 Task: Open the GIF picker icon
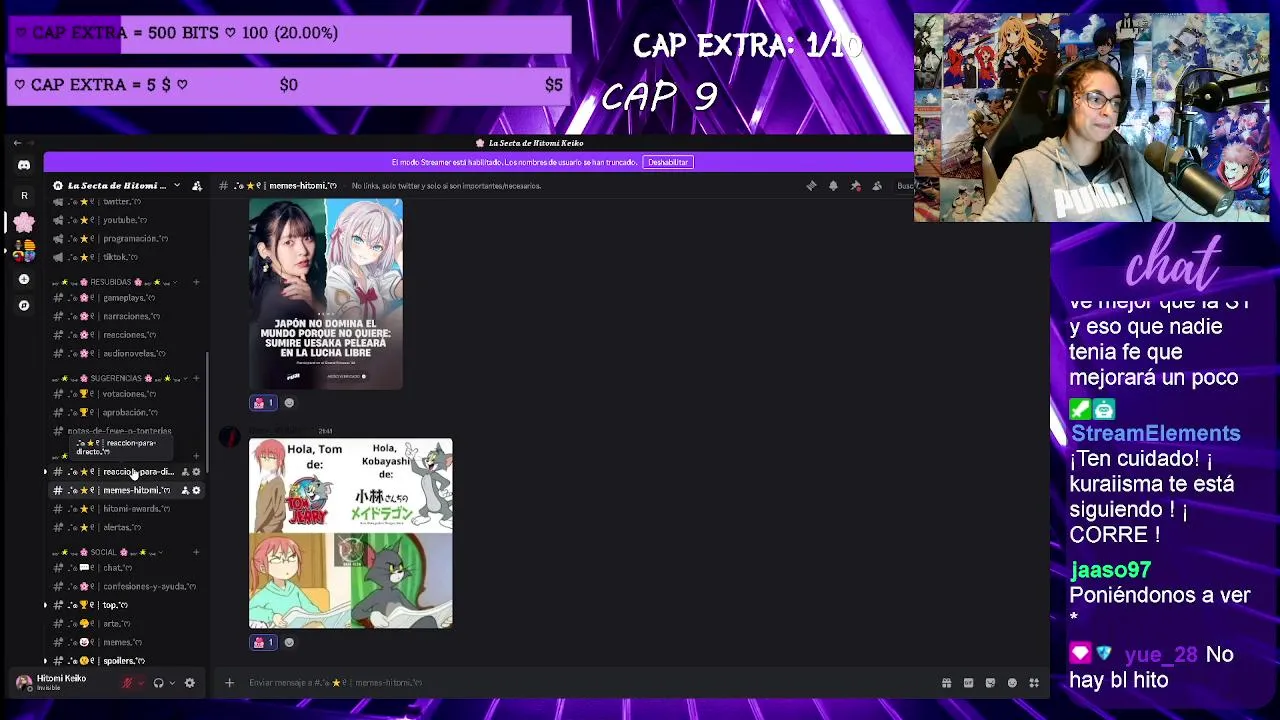tap(968, 683)
